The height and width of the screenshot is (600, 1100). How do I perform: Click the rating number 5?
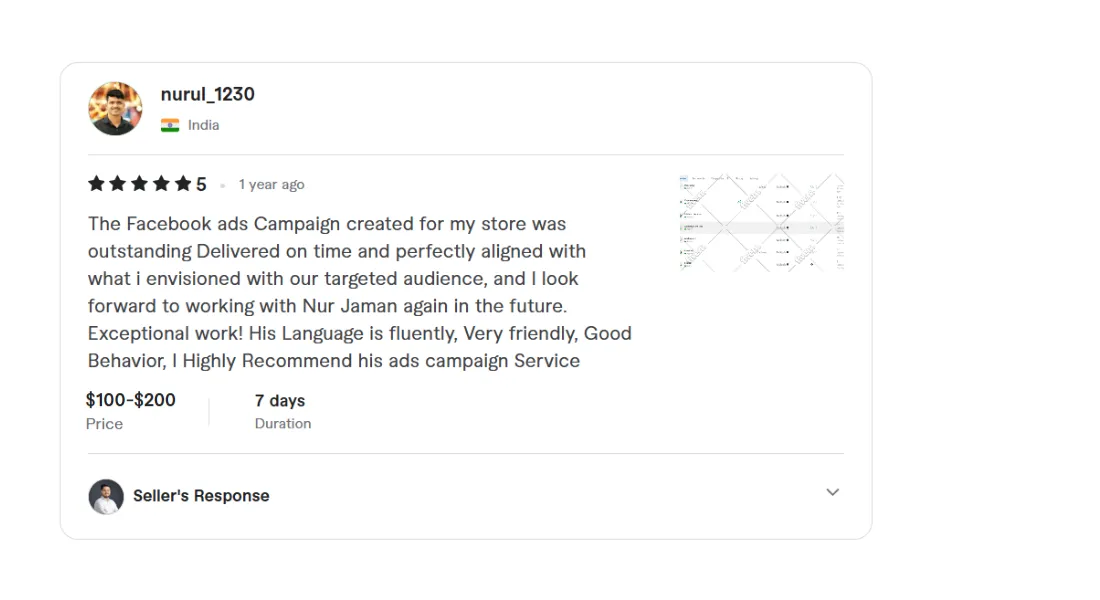pyautogui.click(x=201, y=184)
